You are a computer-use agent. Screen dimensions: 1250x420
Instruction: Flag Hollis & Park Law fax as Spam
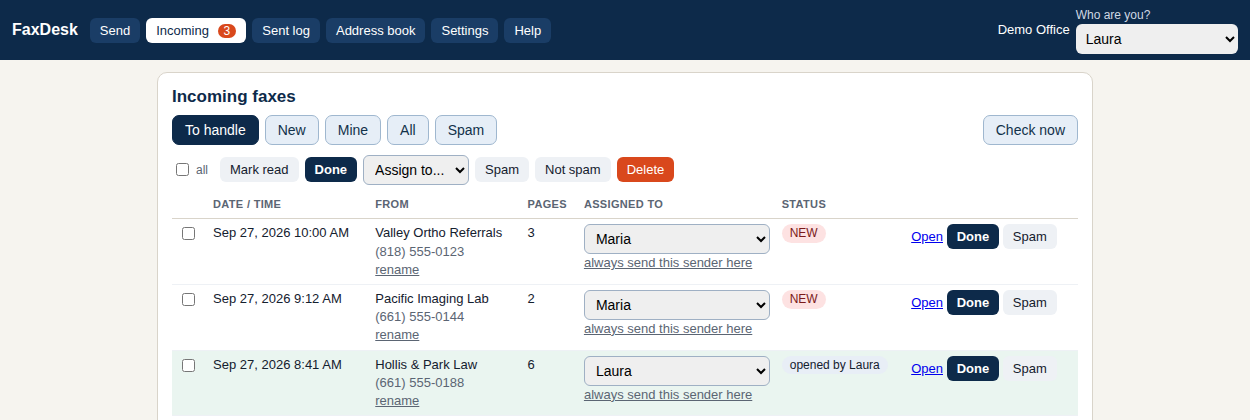pos(1030,369)
